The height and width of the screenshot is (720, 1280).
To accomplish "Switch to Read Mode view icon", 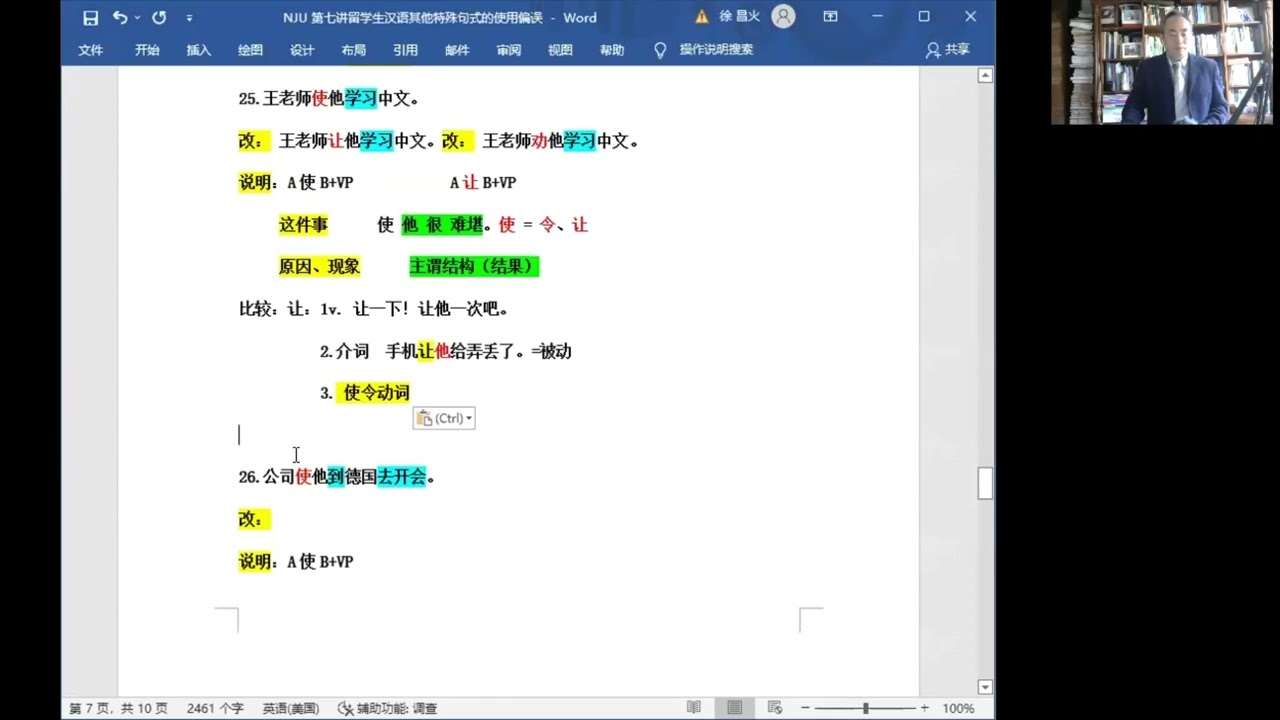I will point(694,708).
